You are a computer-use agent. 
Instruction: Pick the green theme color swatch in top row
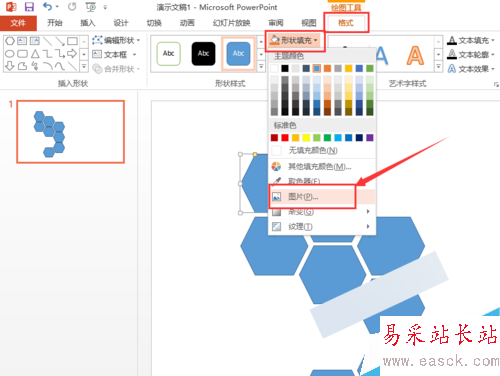pos(370,68)
